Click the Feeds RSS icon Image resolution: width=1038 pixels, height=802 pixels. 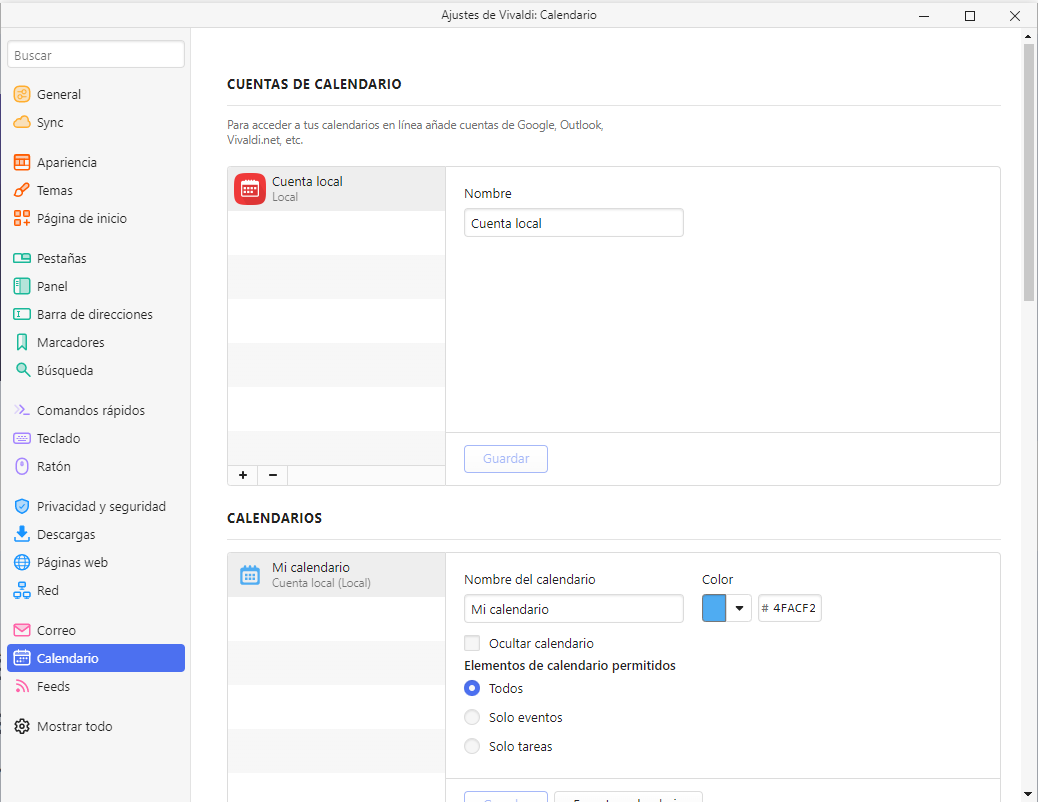(22, 686)
